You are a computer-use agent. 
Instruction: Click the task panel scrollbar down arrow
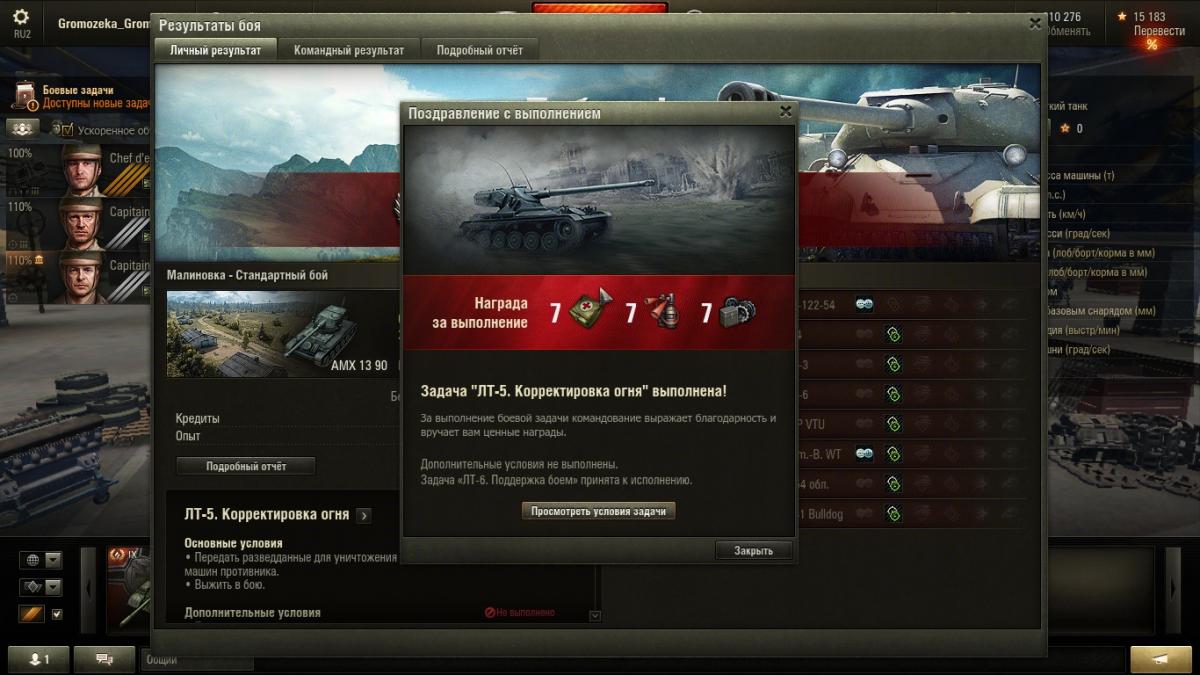click(x=596, y=616)
